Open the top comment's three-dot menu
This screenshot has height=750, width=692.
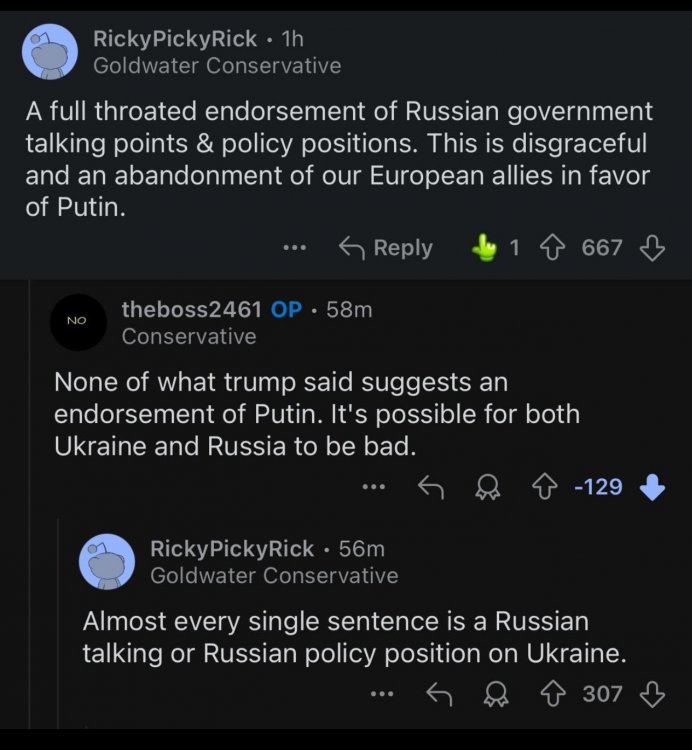click(294, 247)
